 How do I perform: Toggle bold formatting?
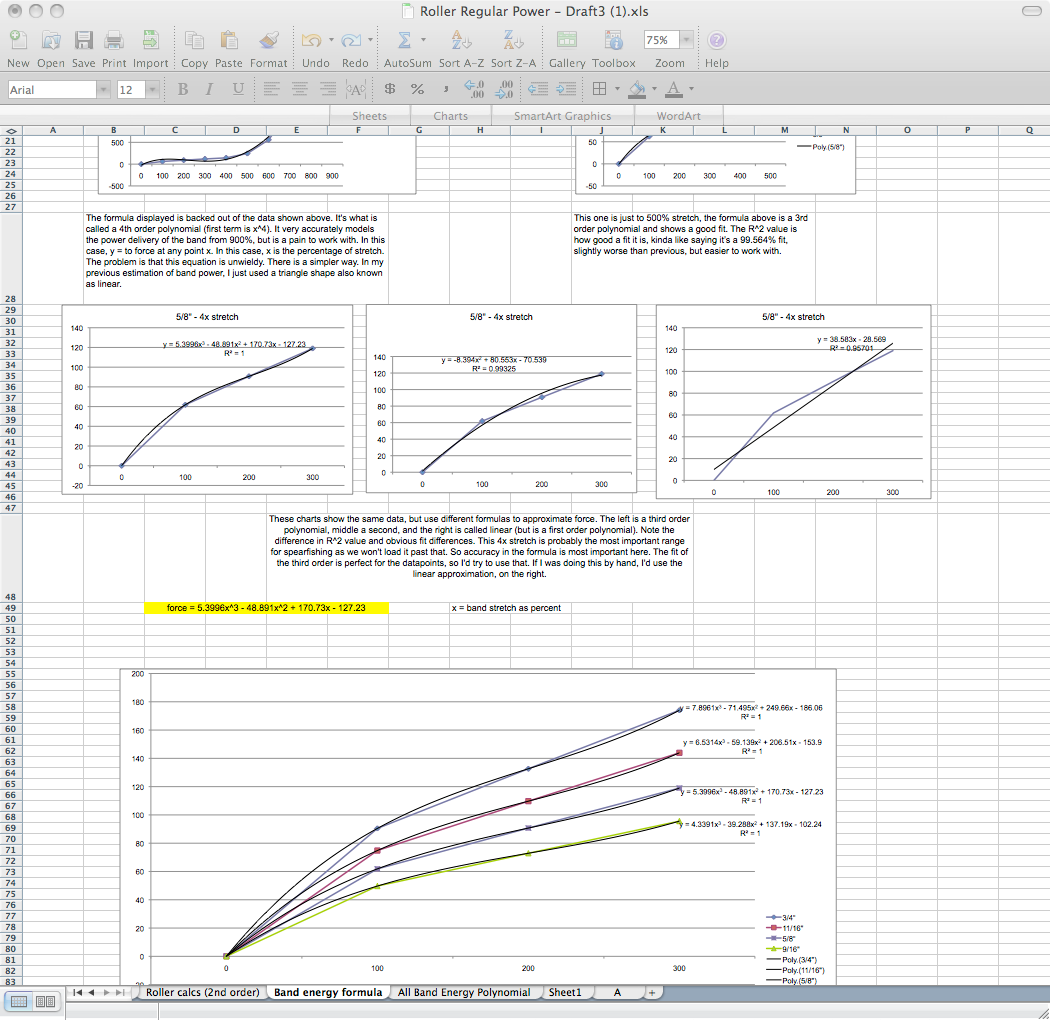point(182,89)
